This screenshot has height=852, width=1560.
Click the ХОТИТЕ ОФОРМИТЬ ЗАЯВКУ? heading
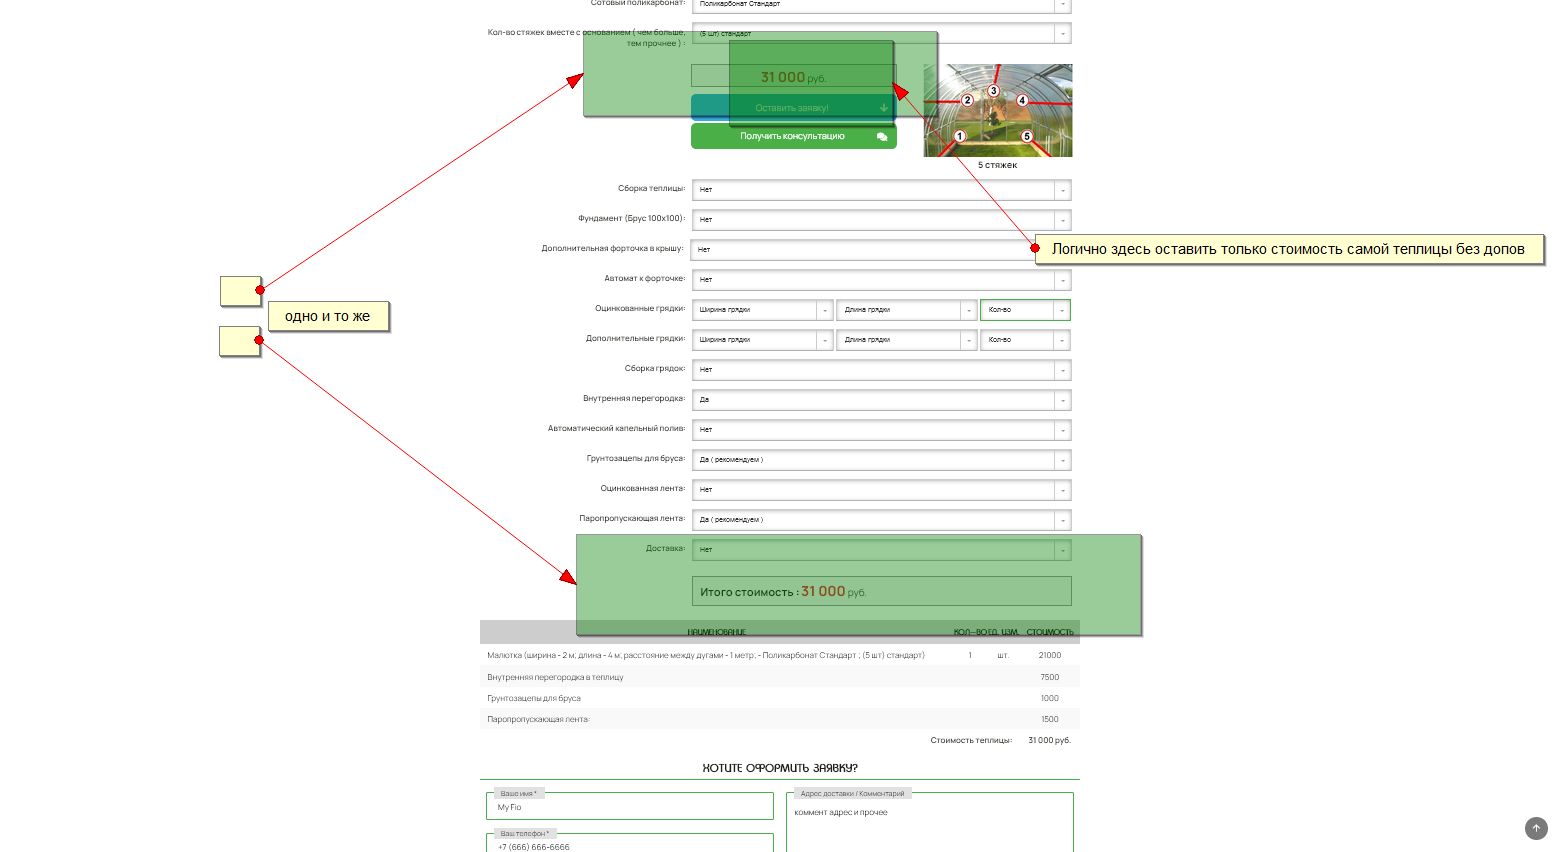(780, 768)
